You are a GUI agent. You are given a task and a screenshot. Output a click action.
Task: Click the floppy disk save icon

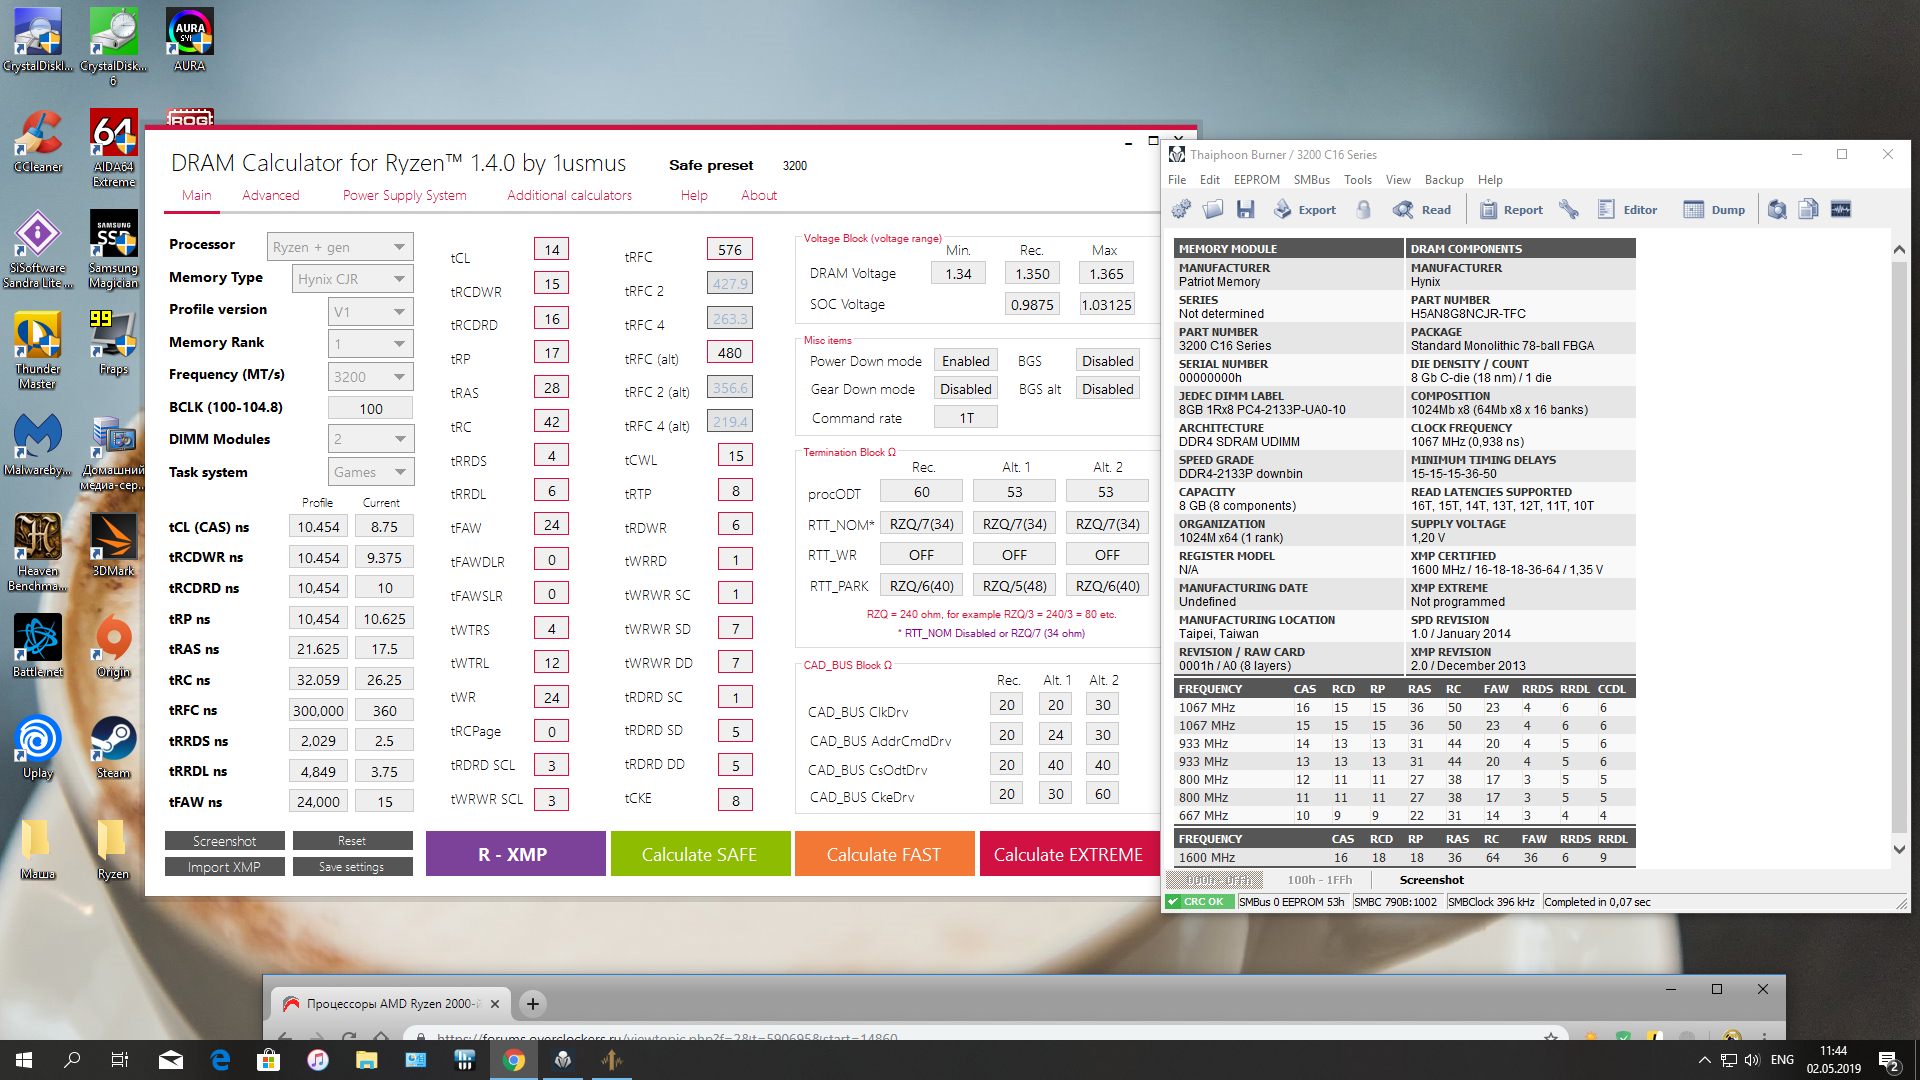click(1245, 209)
